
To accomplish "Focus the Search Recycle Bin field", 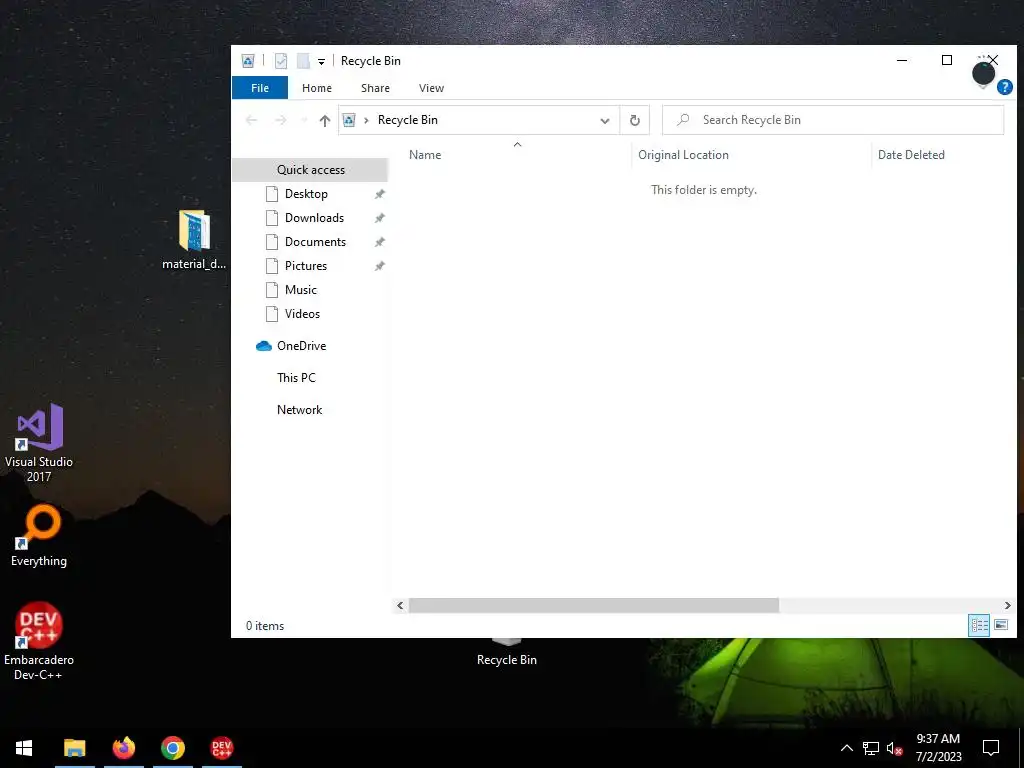I will pyautogui.click(x=833, y=120).
